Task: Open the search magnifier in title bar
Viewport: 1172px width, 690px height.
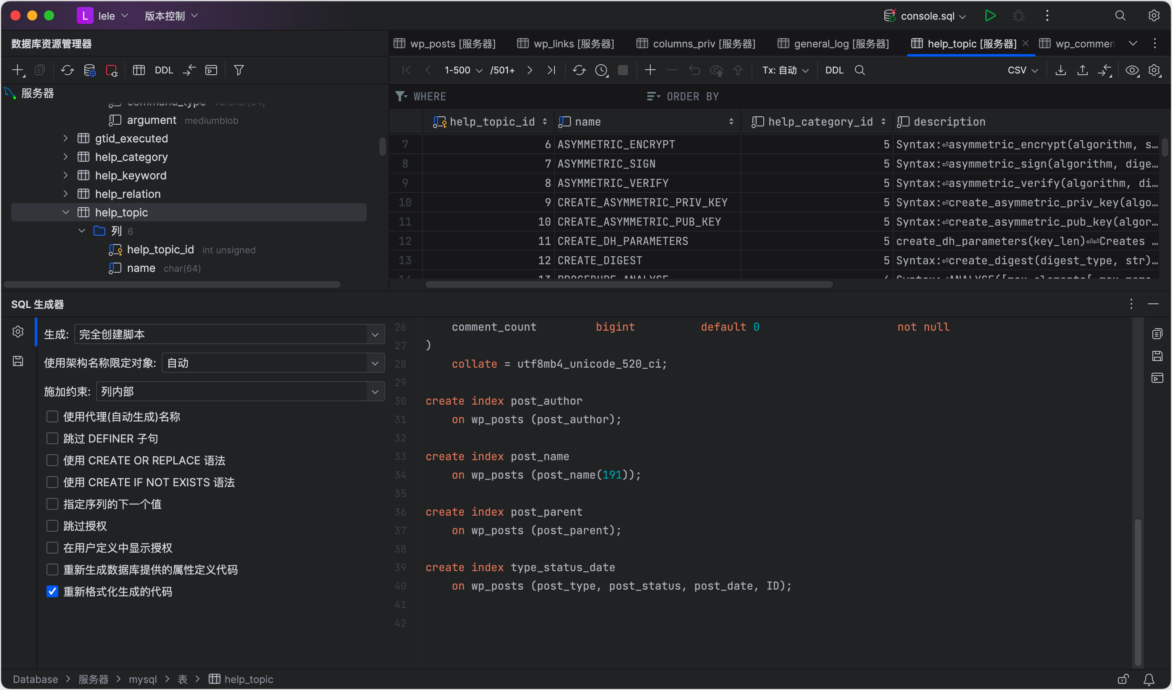Action: (1120, 16)
